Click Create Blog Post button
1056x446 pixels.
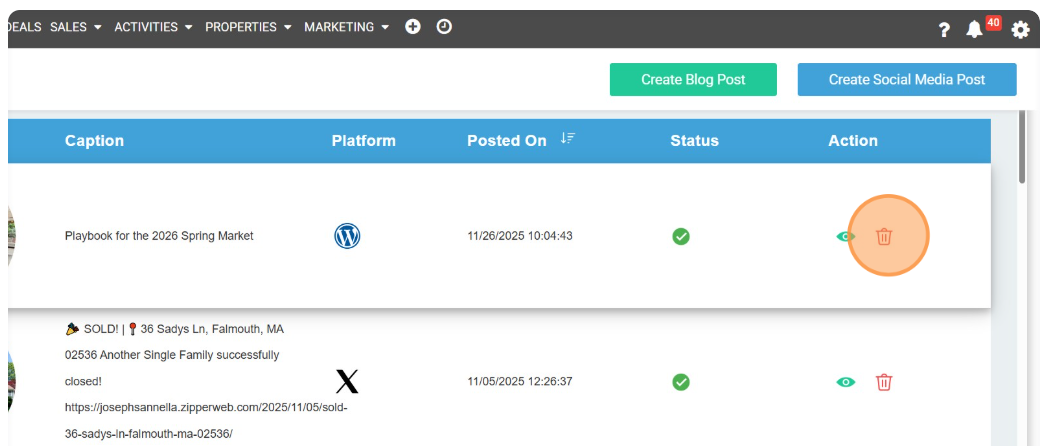(x=693, y=80)
